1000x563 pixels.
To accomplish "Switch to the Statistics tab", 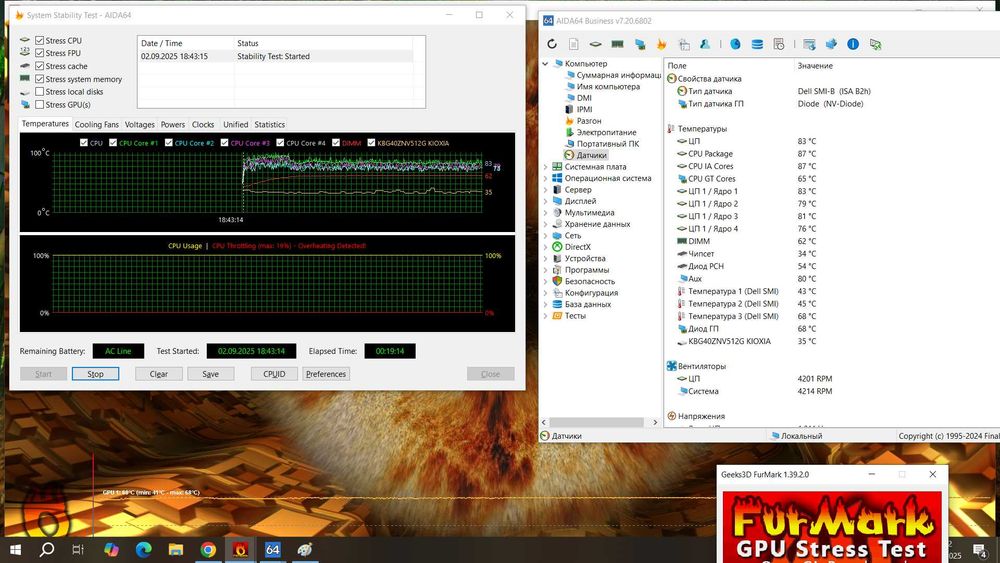I will tap(270, 124).
